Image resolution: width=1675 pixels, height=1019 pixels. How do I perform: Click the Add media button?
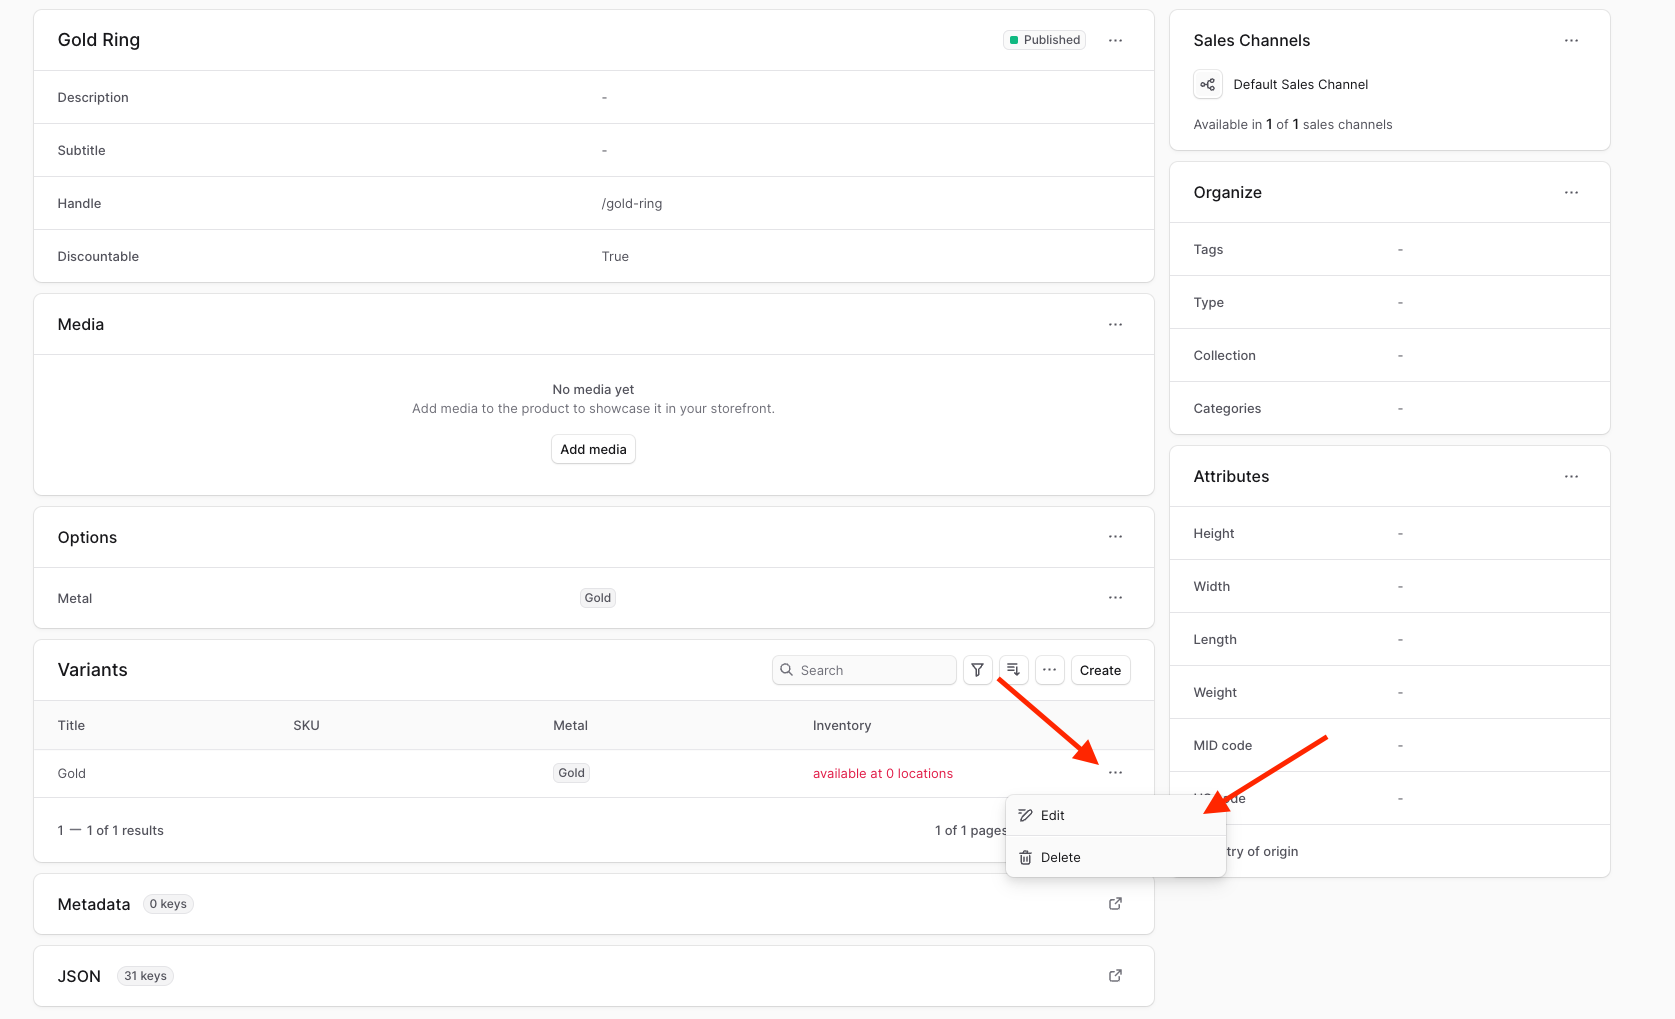coord(593,449)
